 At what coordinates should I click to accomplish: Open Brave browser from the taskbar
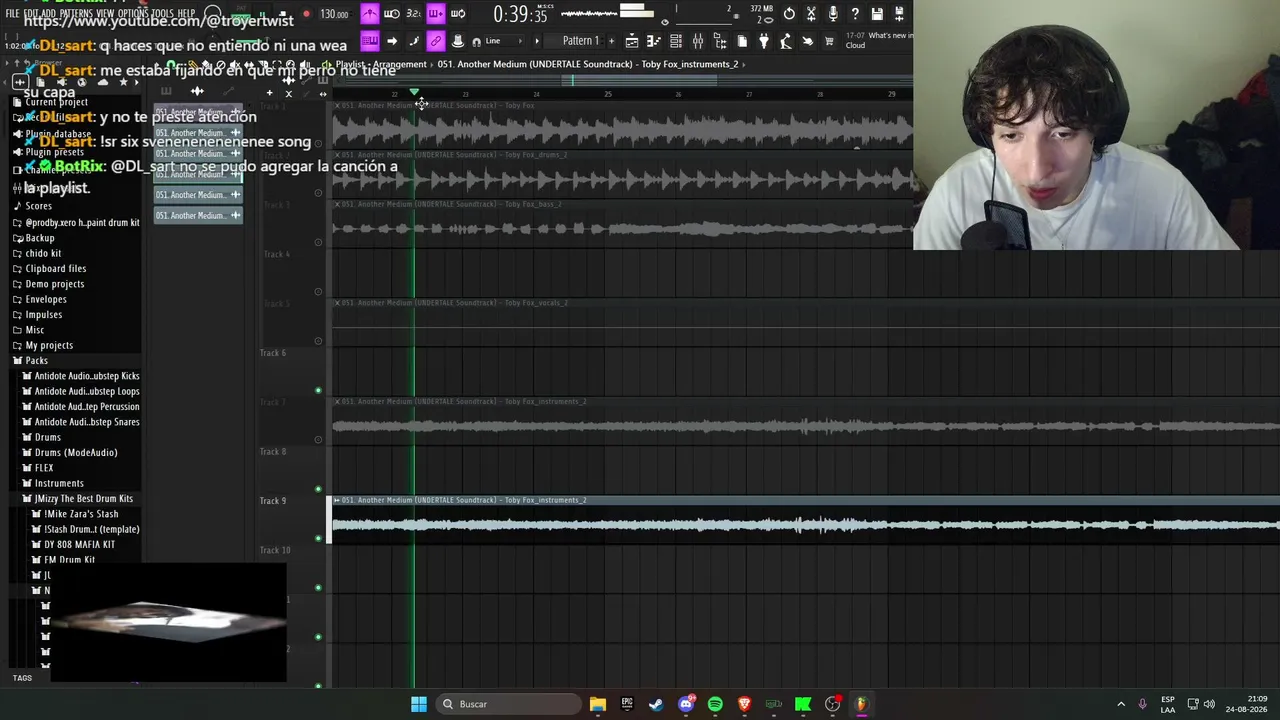[744, 704]
